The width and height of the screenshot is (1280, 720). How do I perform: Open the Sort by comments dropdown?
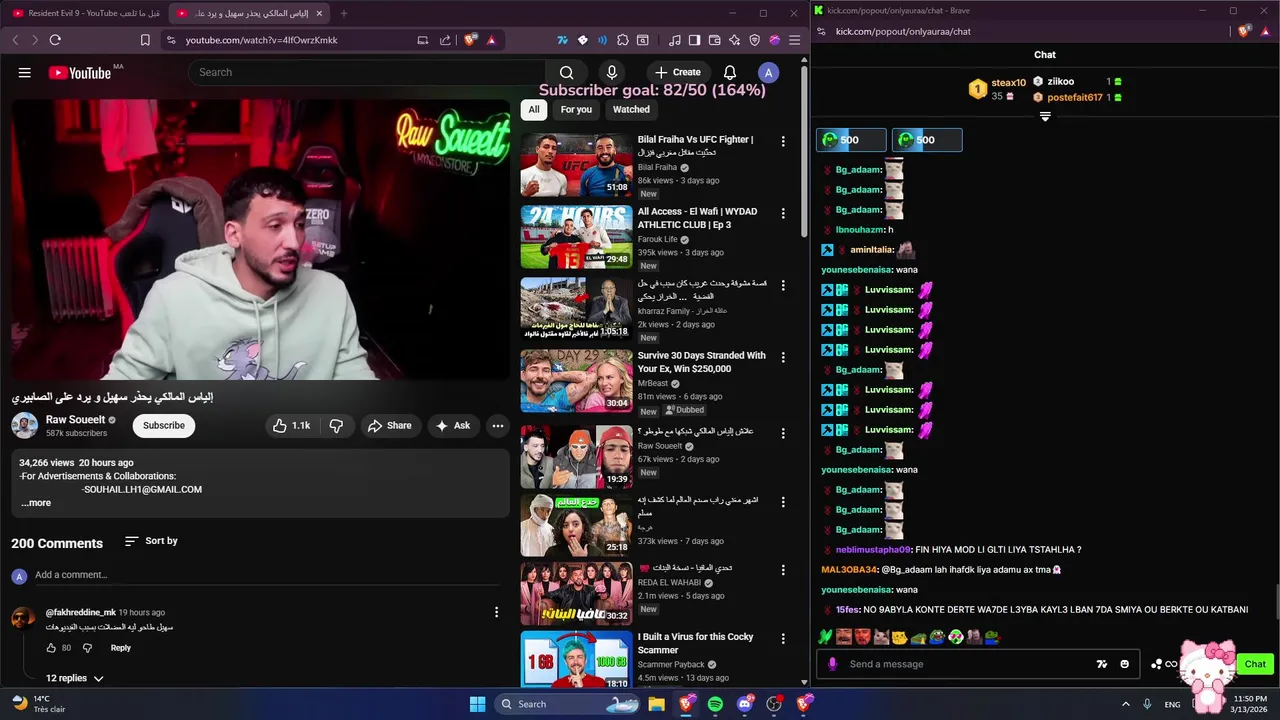tap(151, 541)
